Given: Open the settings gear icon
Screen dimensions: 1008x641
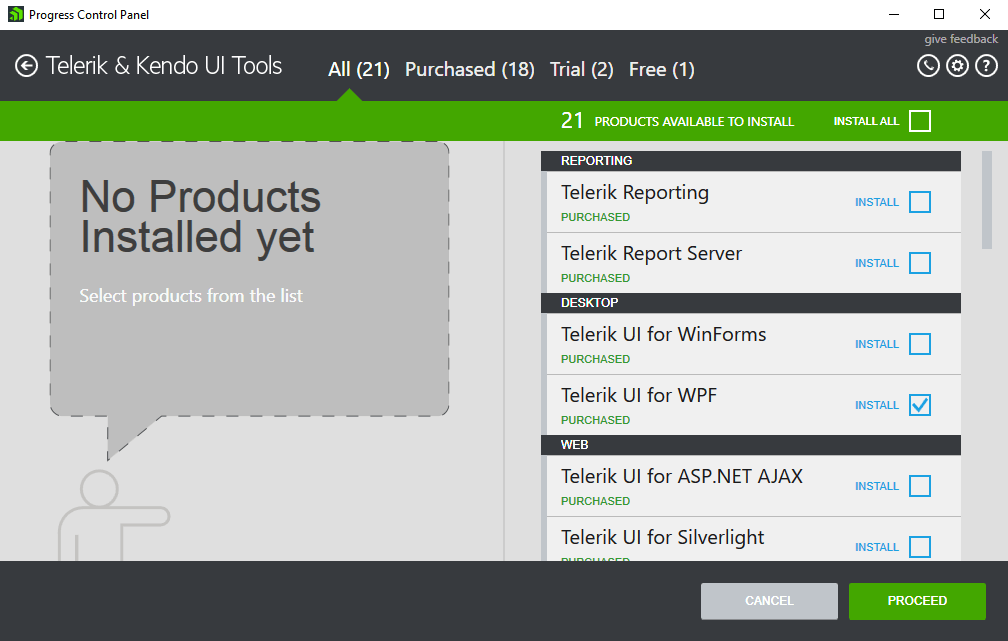Looking at the screenshot, I should click(957, 65).
